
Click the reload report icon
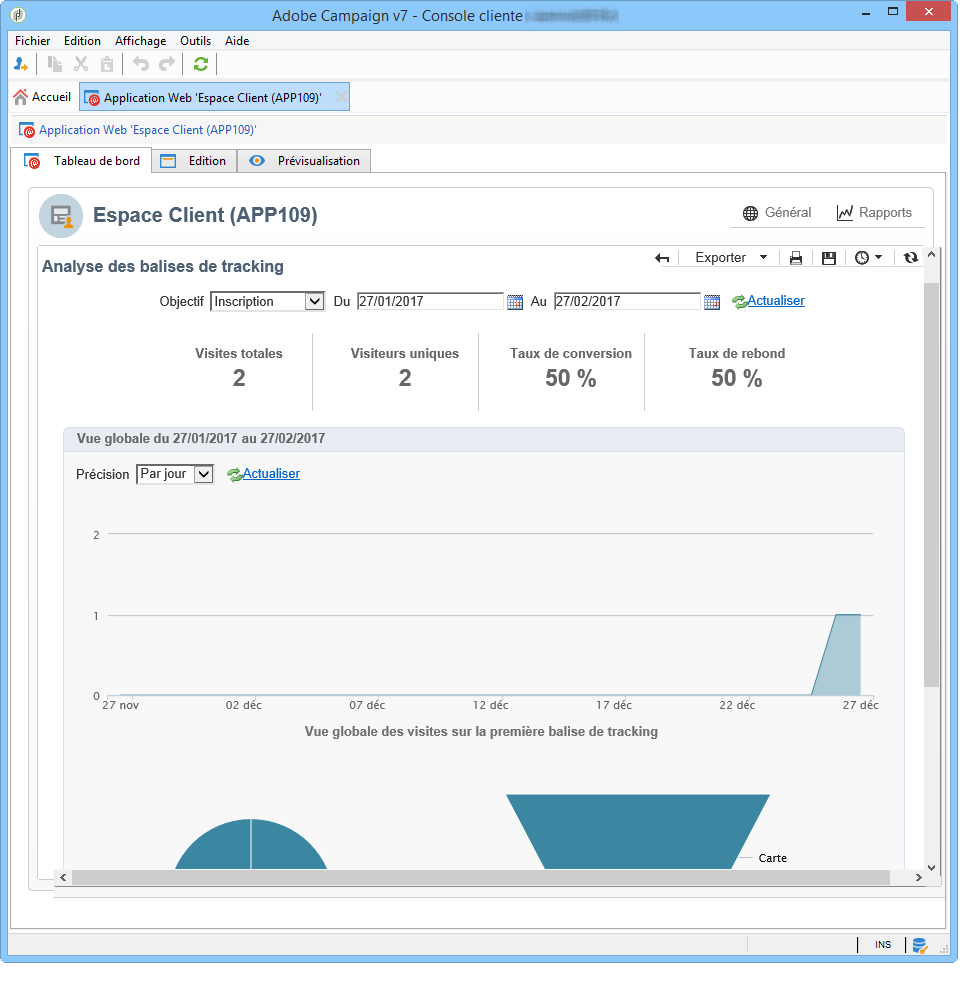(x=911, y=257)
